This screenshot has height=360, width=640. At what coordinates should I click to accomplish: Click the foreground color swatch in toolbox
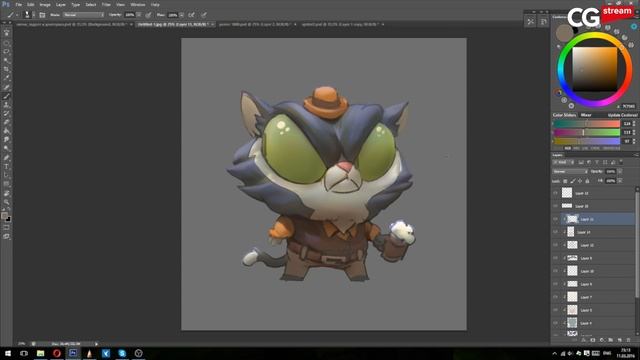tap(4, 215)
